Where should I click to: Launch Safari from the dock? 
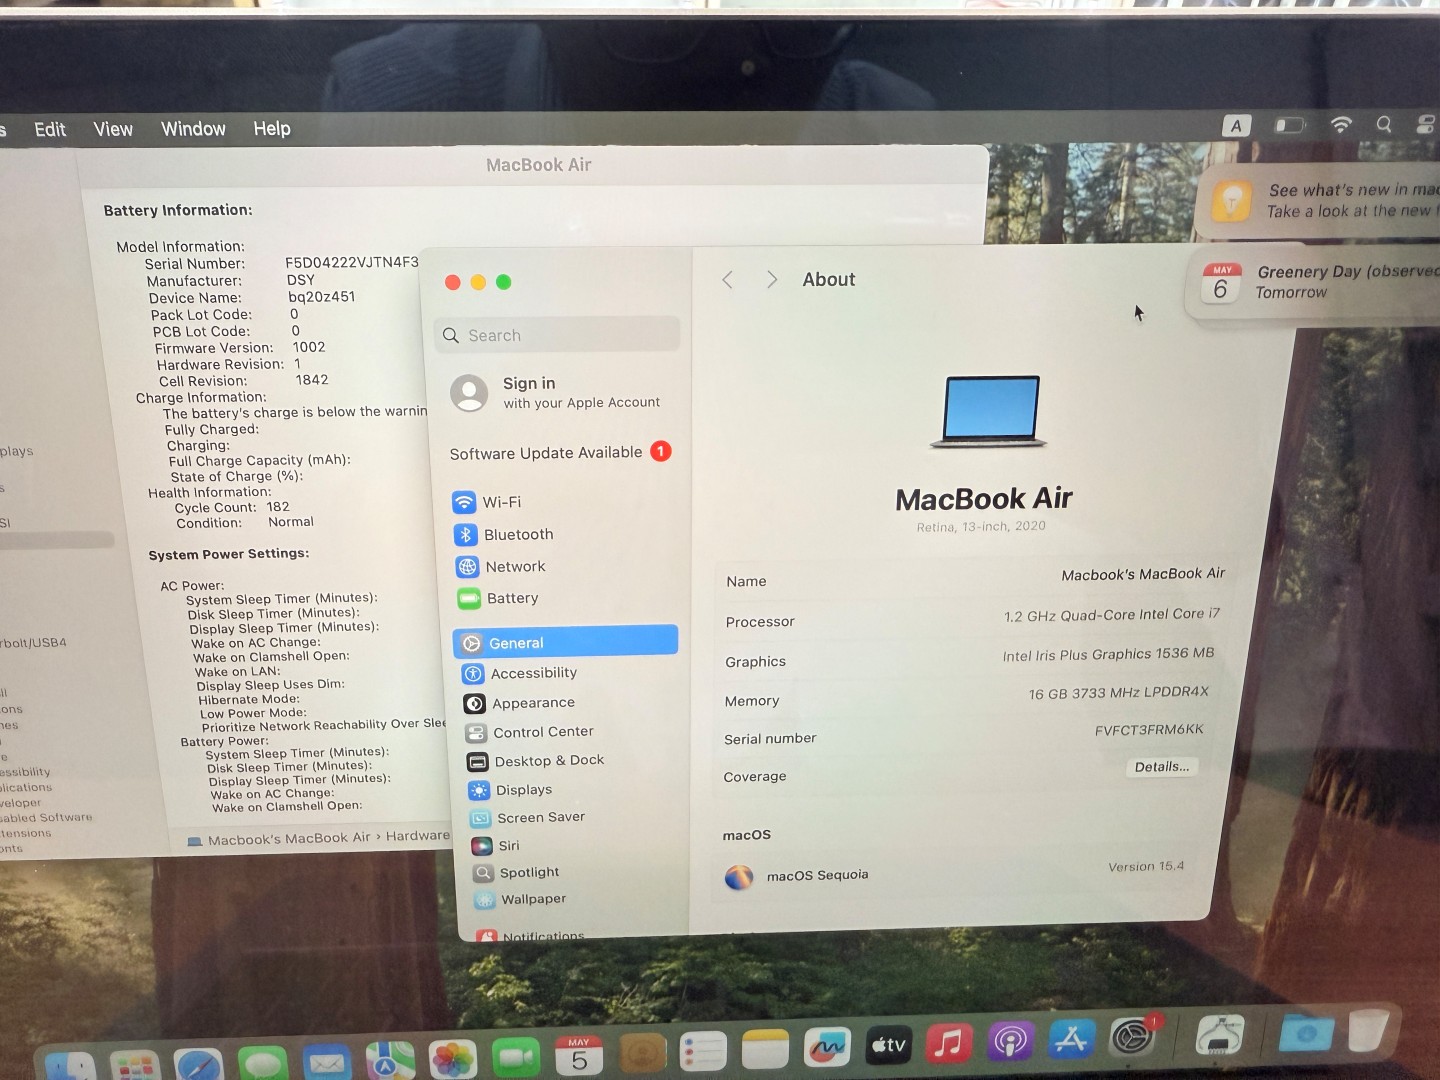point(198,1064)
